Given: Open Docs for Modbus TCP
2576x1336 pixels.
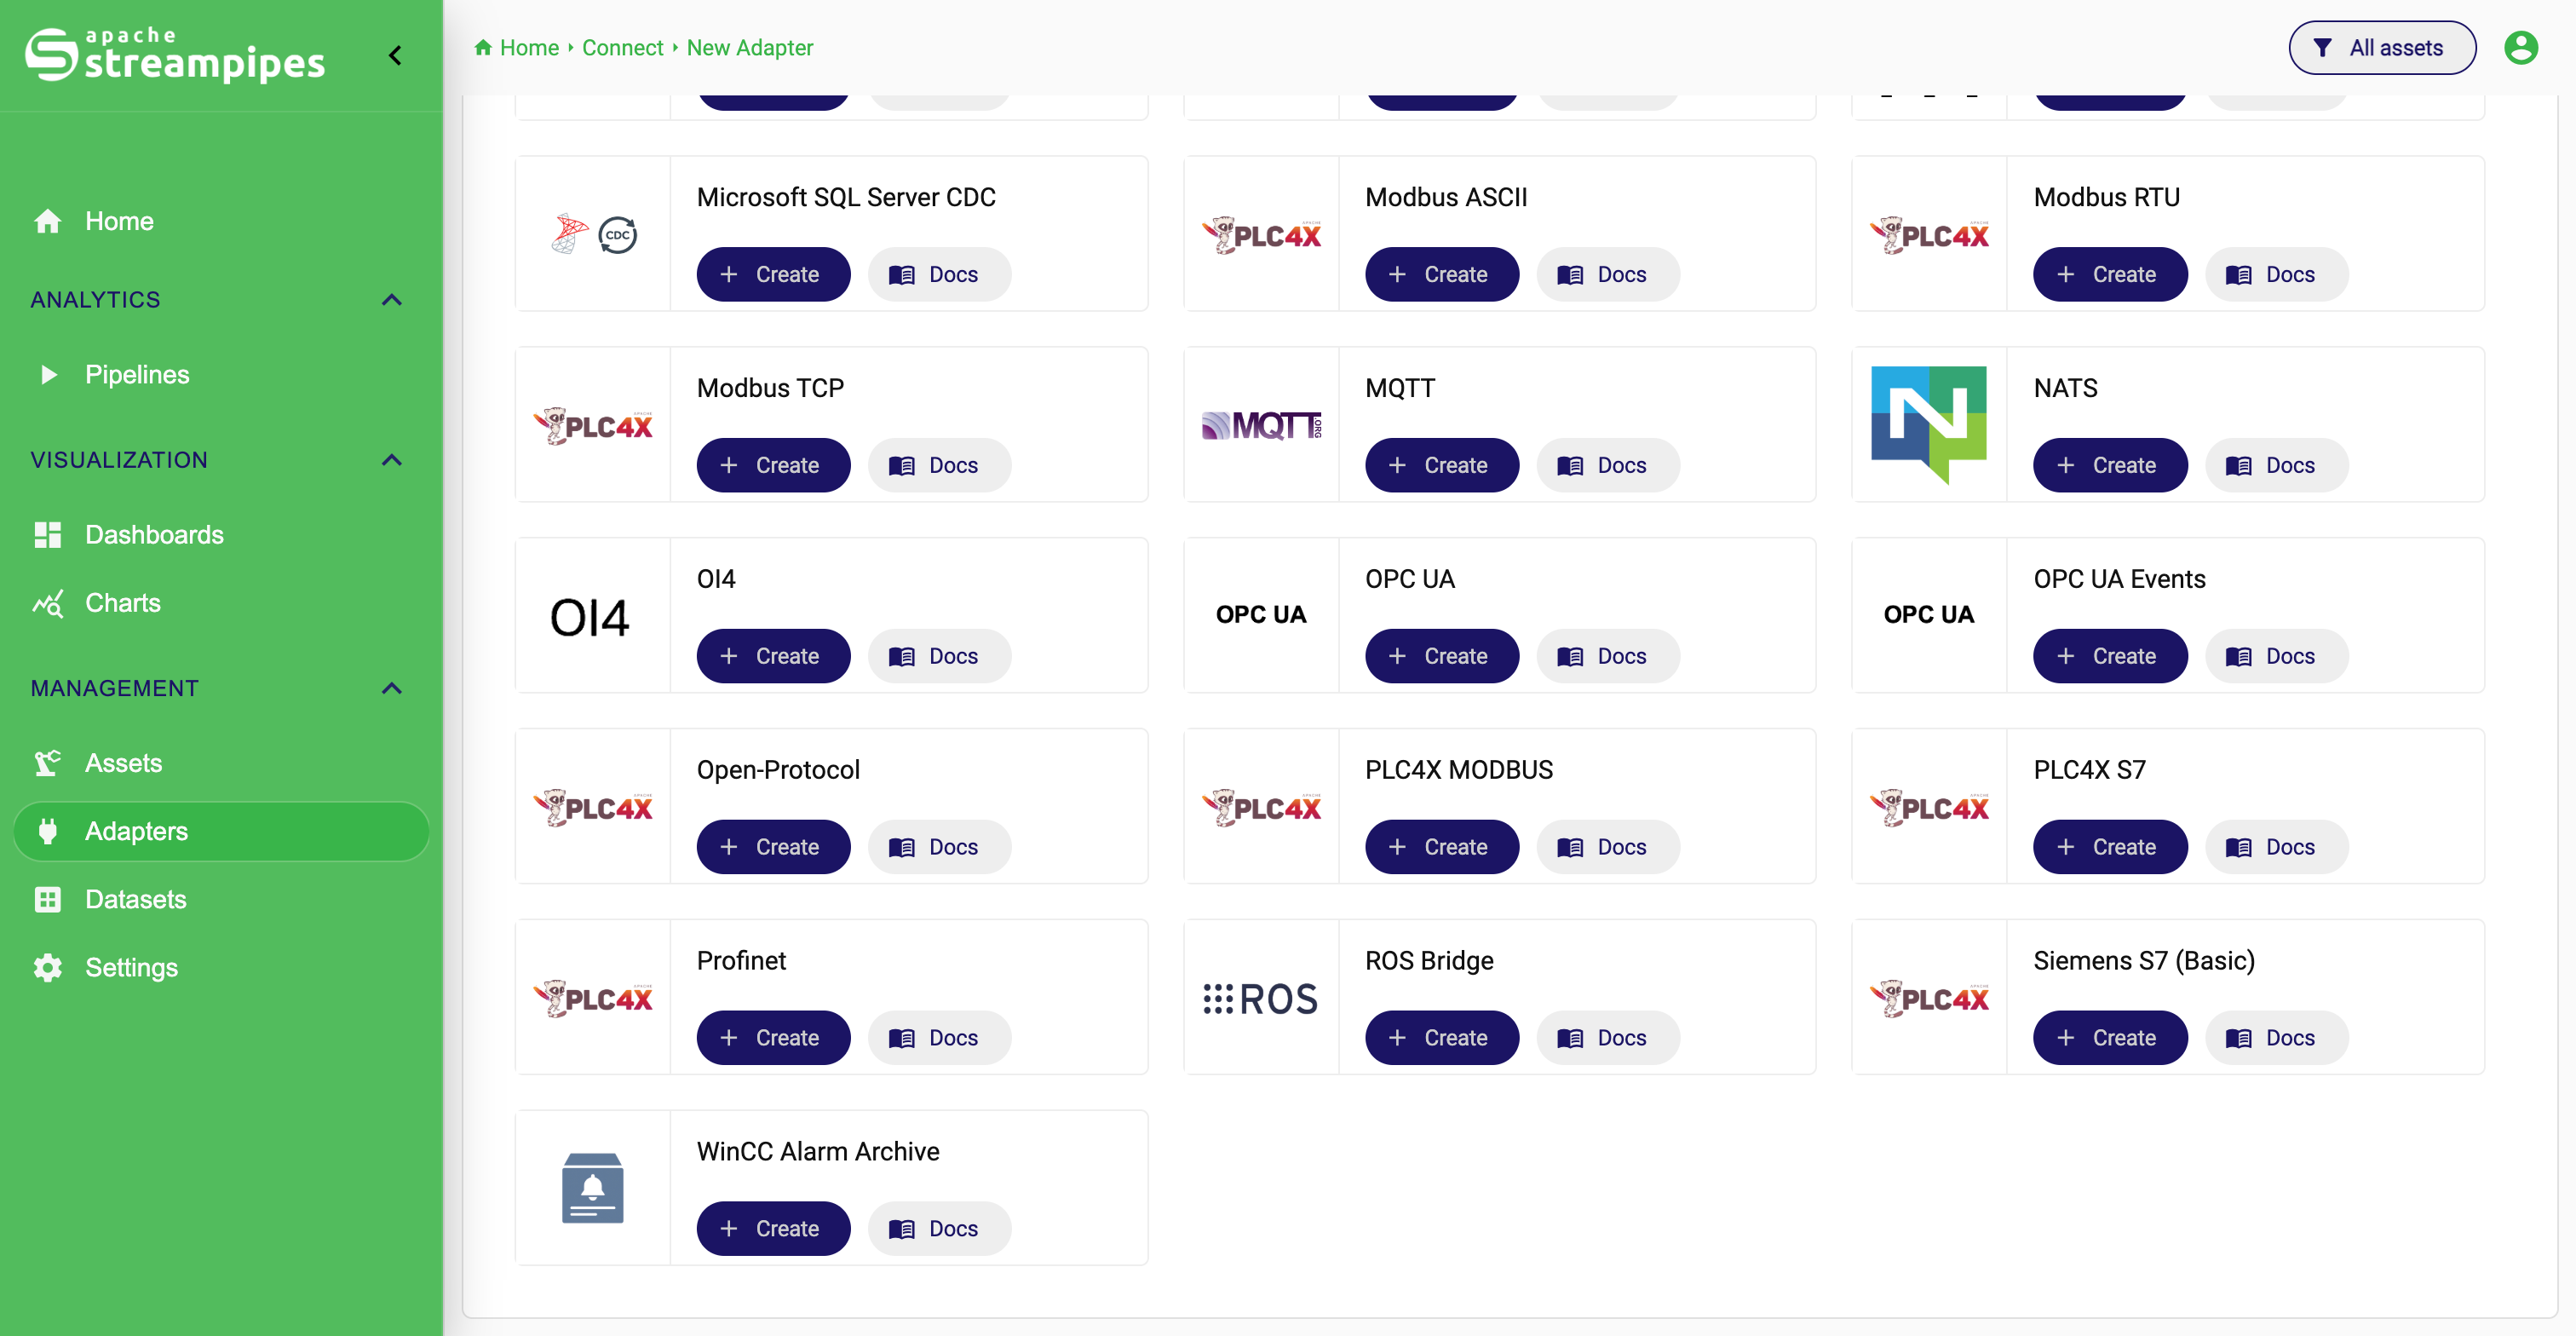Looking at the screenshot, I should [939, 465].
